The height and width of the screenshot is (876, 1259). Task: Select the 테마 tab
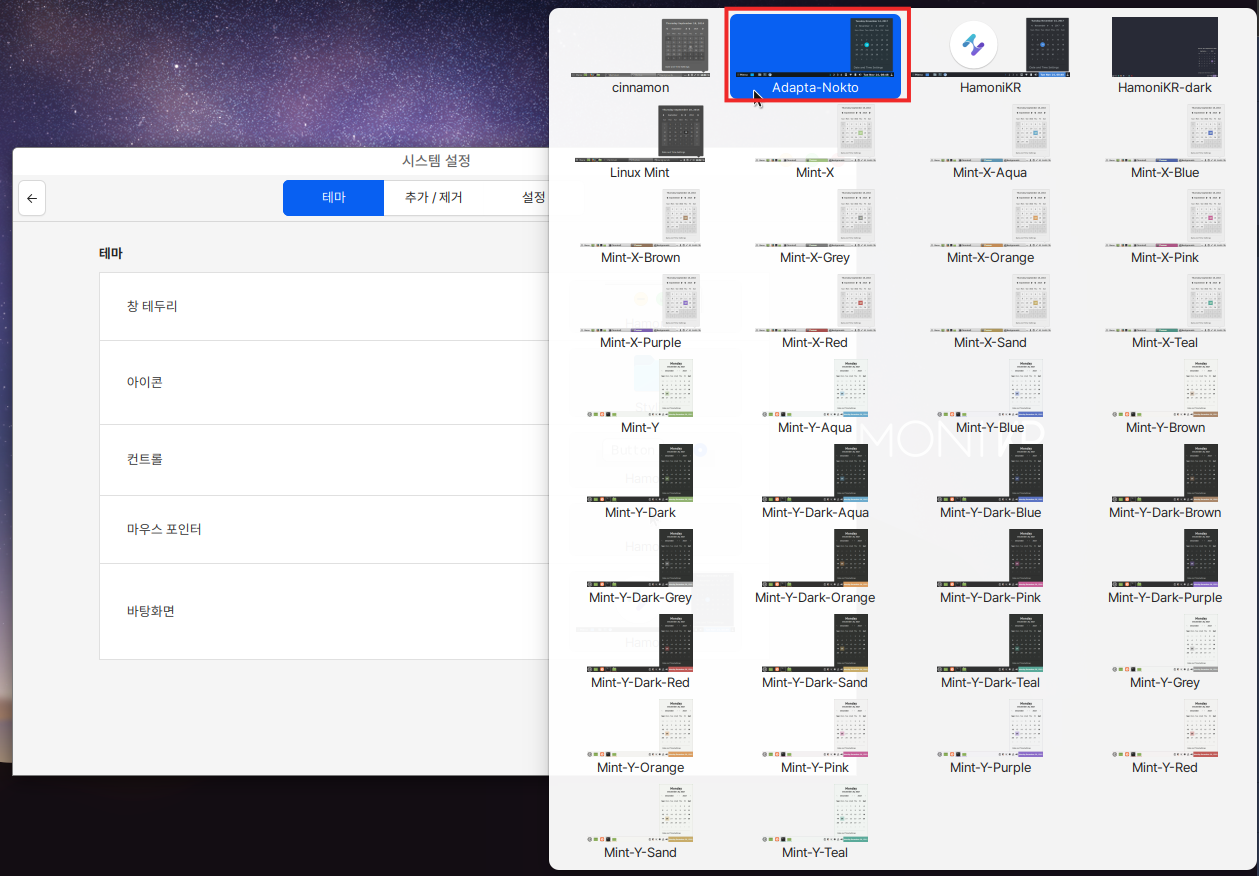click(x=333, y=198)
